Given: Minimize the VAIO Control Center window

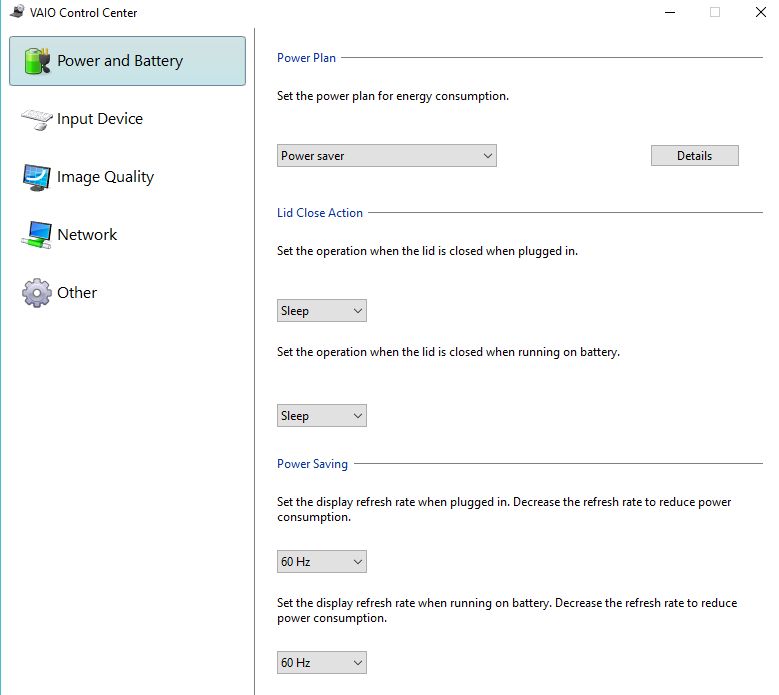Looking at the screenshot, I should (670, 12).
